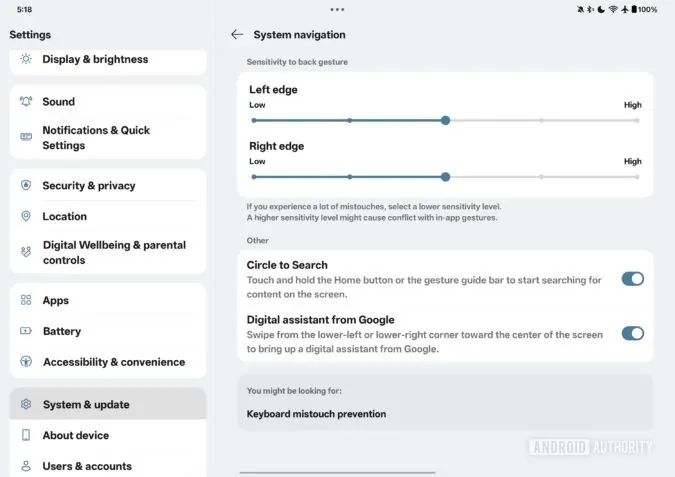Click the Wi-Fi status bar icon
675x477 pixels.
(613, 9)
